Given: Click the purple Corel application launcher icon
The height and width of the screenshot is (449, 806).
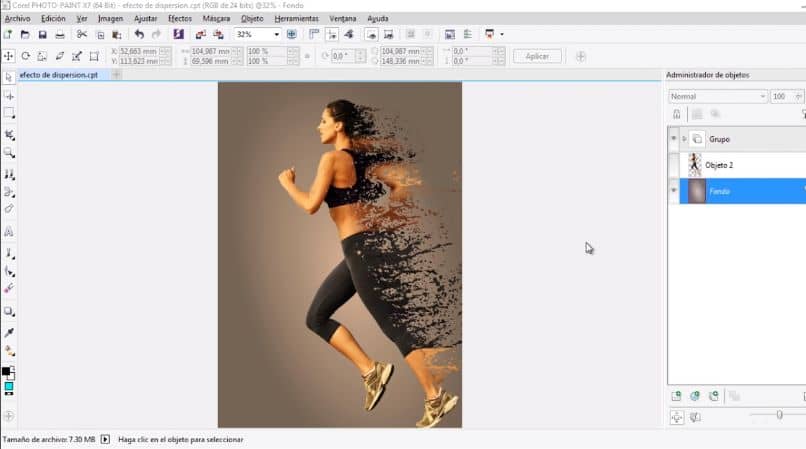Looking at the screenshot, I should [x=178, y=34].
